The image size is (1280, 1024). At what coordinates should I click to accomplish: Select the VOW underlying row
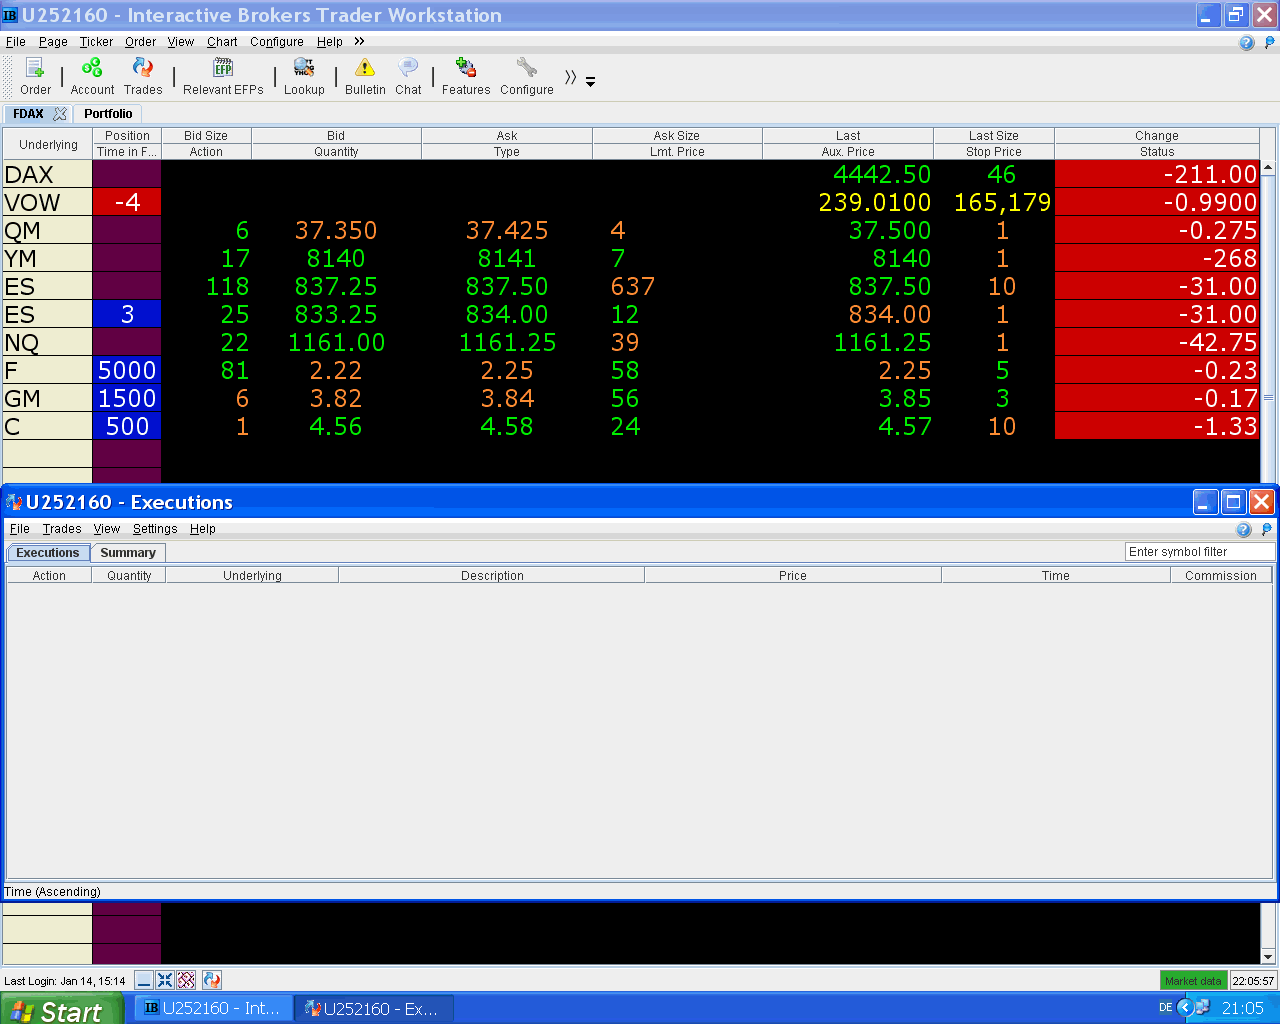click(48, 202)
